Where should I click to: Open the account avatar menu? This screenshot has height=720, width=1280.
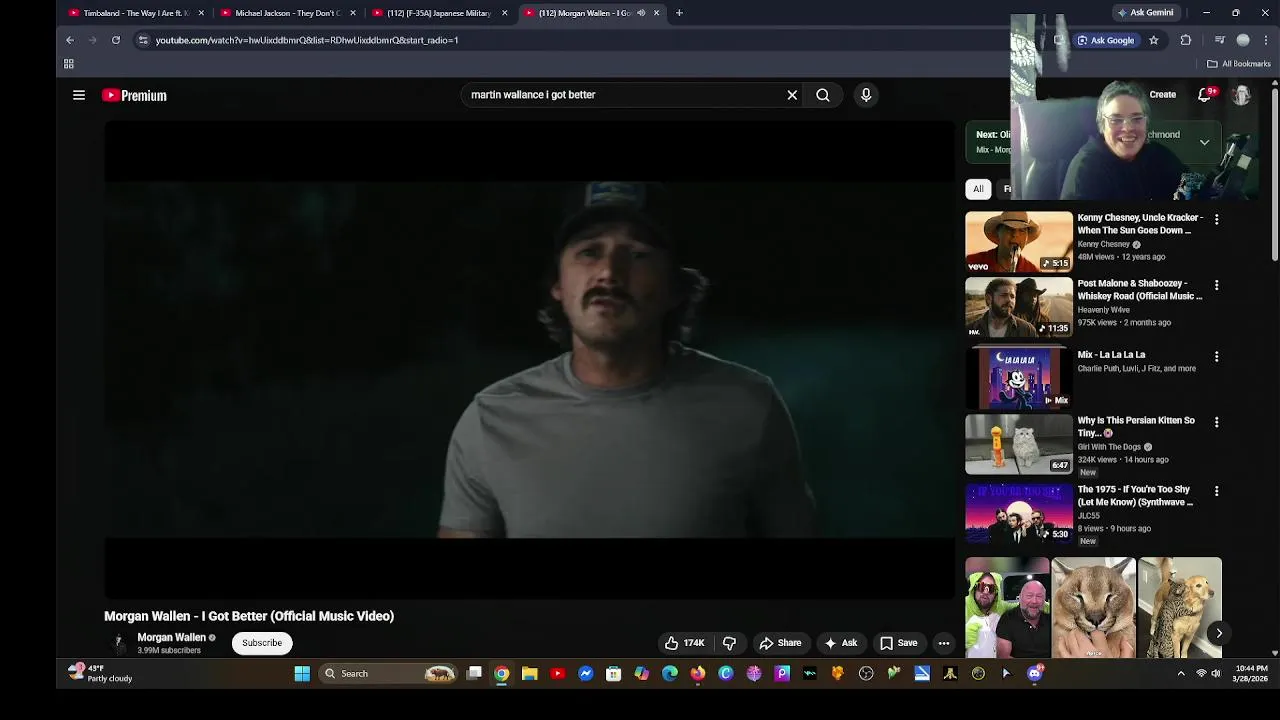(x=1242, y=95)
